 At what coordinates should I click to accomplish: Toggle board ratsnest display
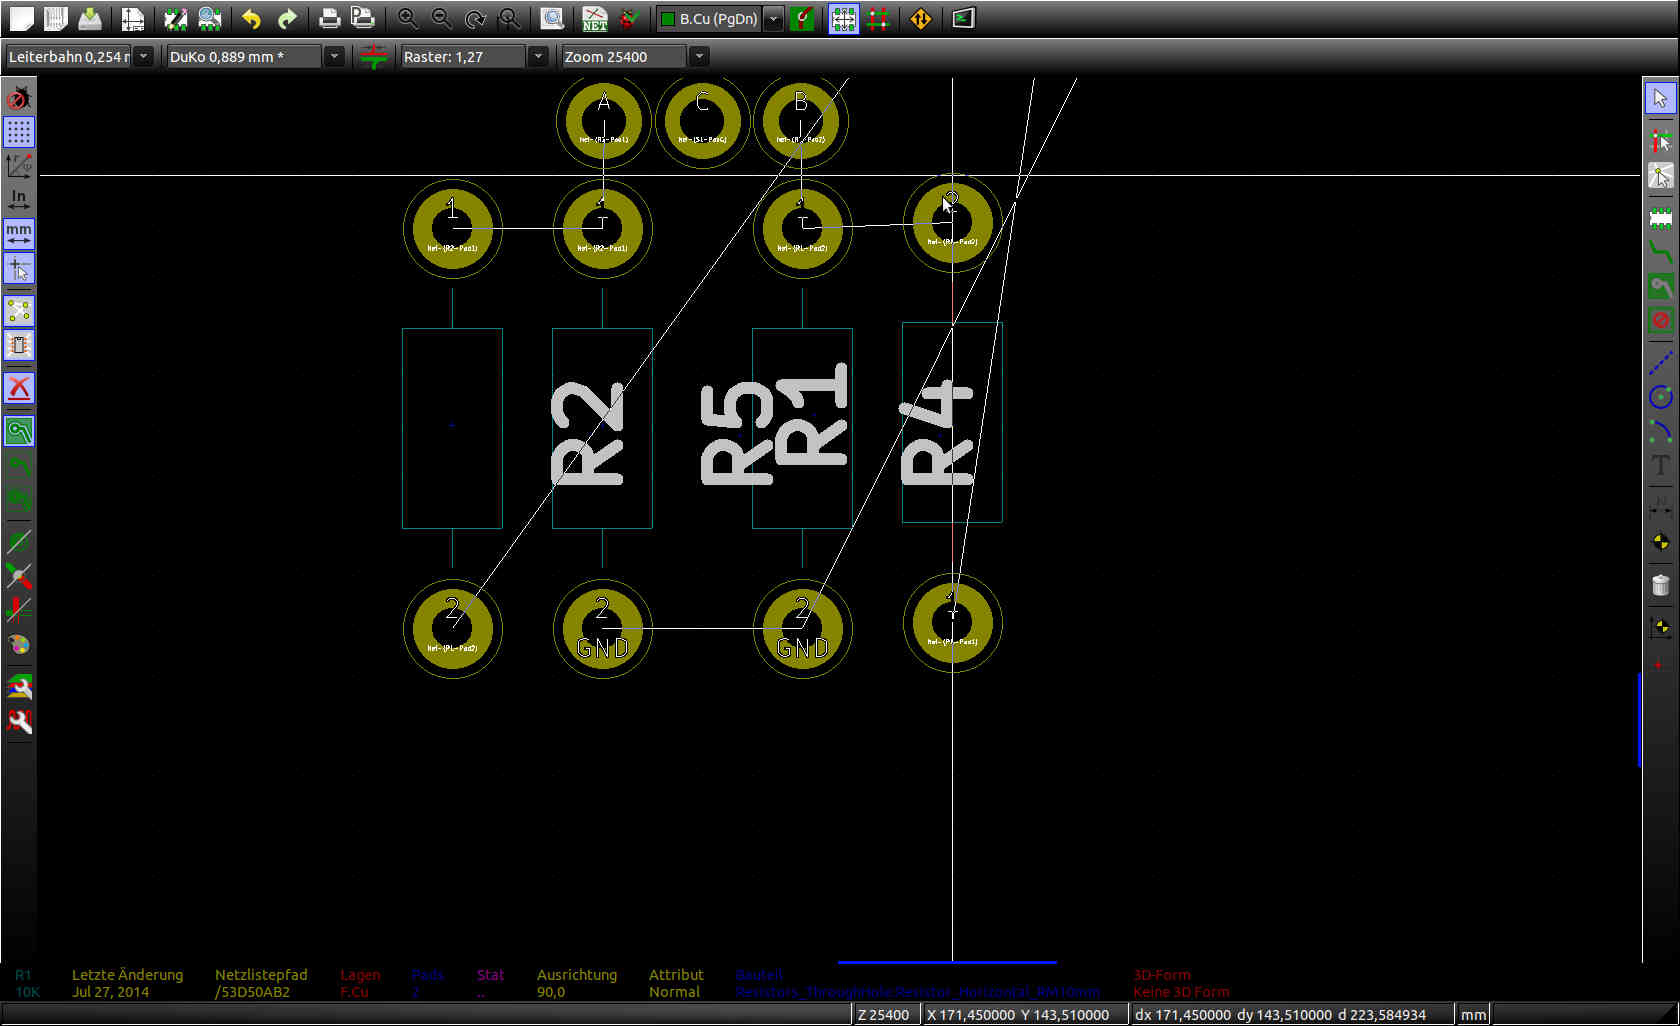pyautogui.click(x=19, y=311)
